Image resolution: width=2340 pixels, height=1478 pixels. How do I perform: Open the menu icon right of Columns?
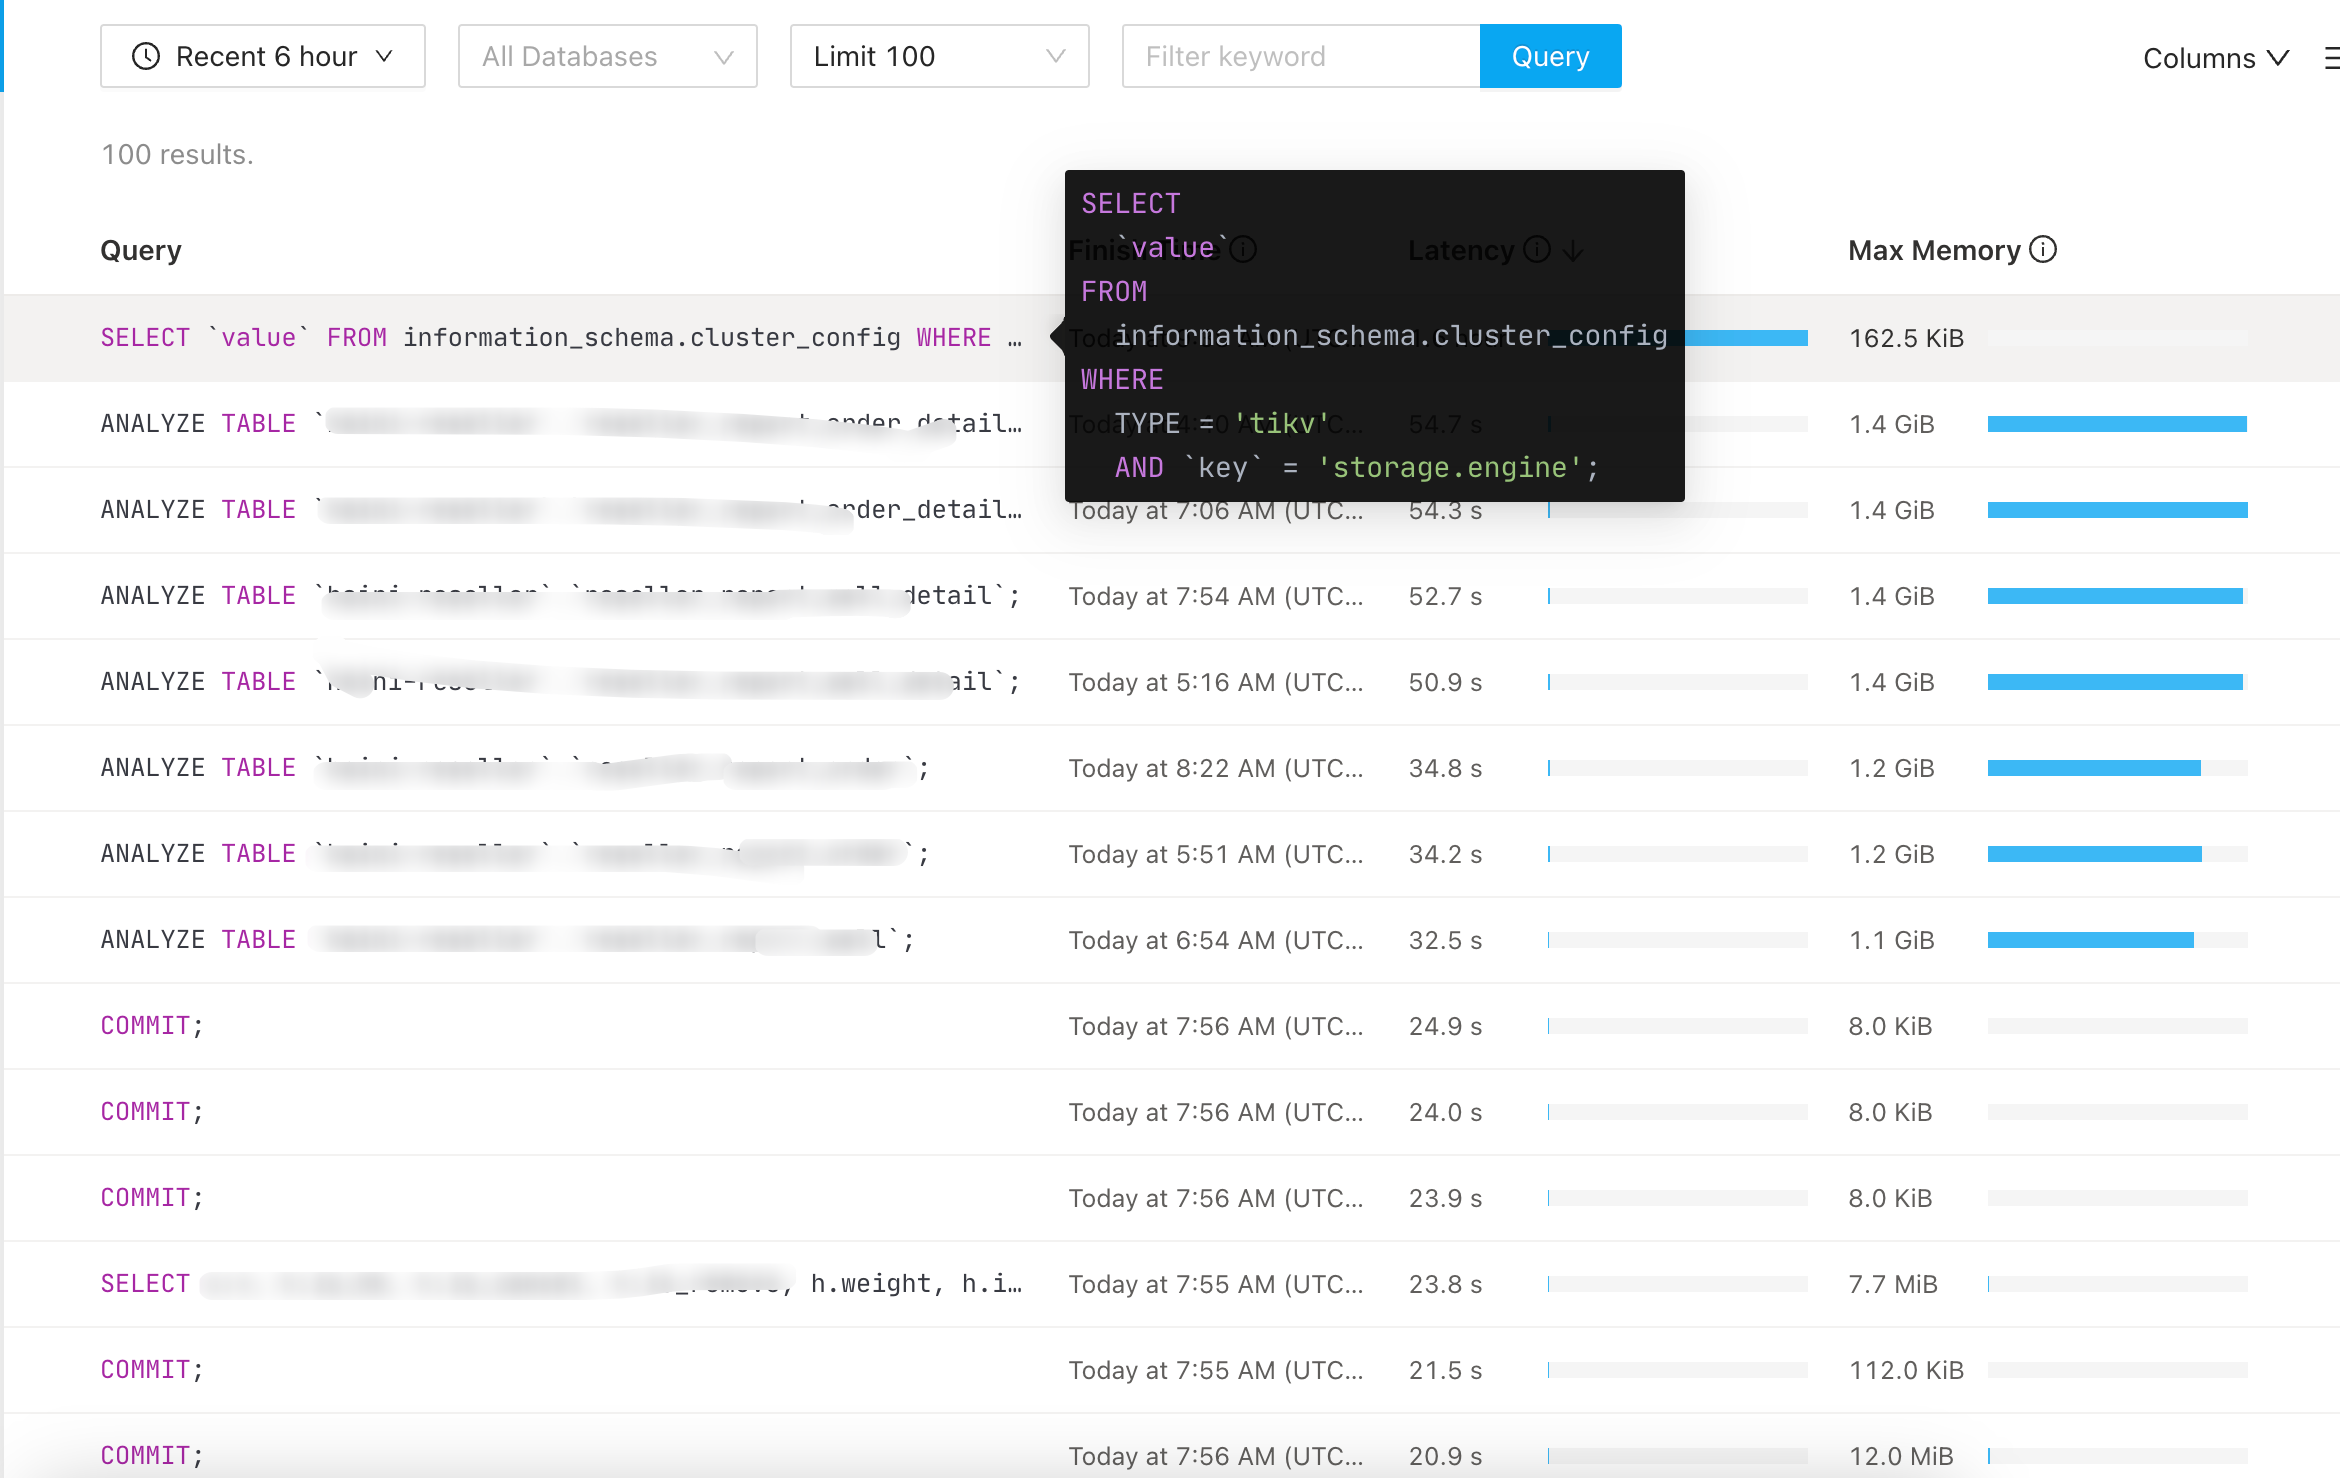[x=2331, y=58]
